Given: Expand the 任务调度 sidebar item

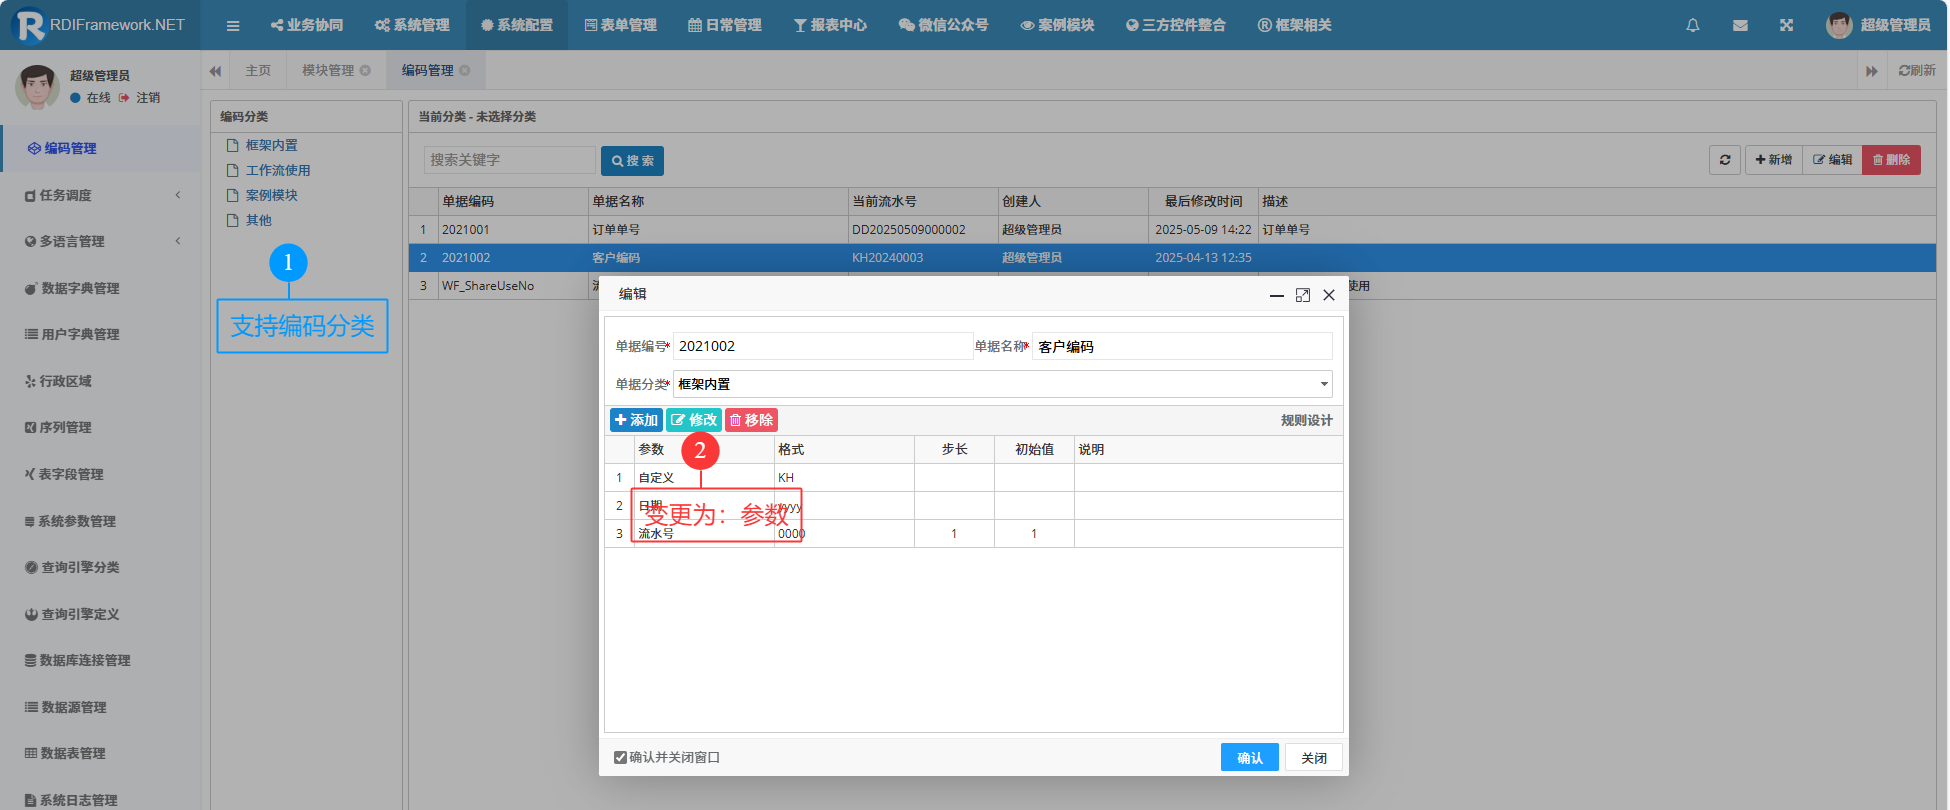Looking at the screenshot, I should coord(100,195).
